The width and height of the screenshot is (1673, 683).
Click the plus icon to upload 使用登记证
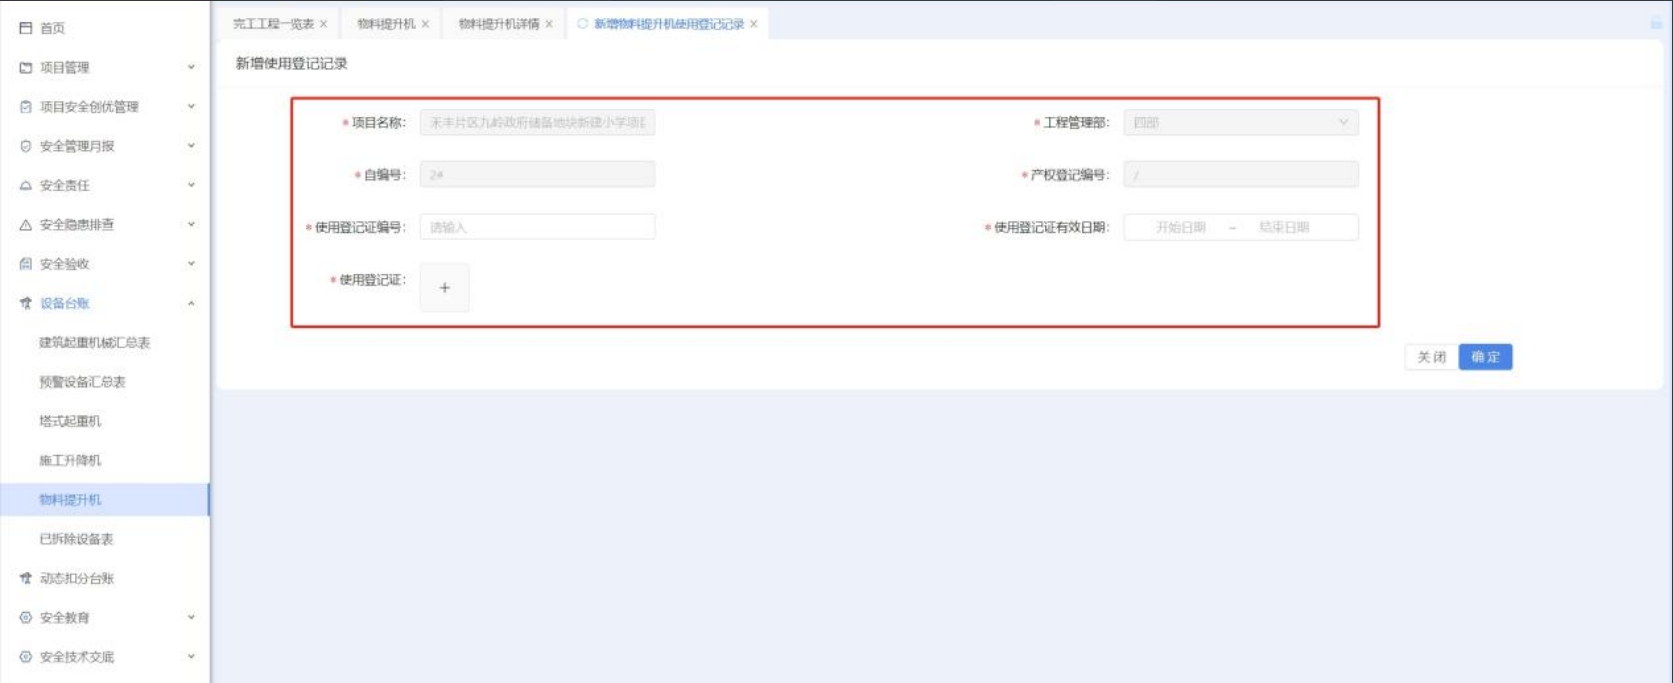point(444,288)
